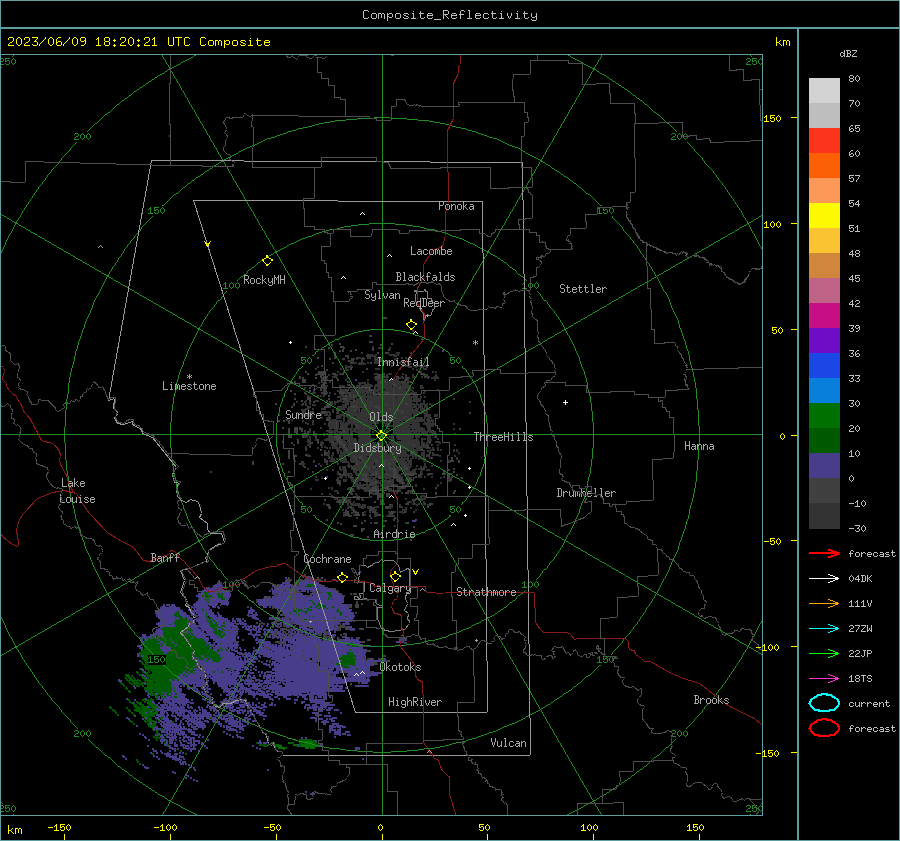Click the Stettler label

pos(583,289)
